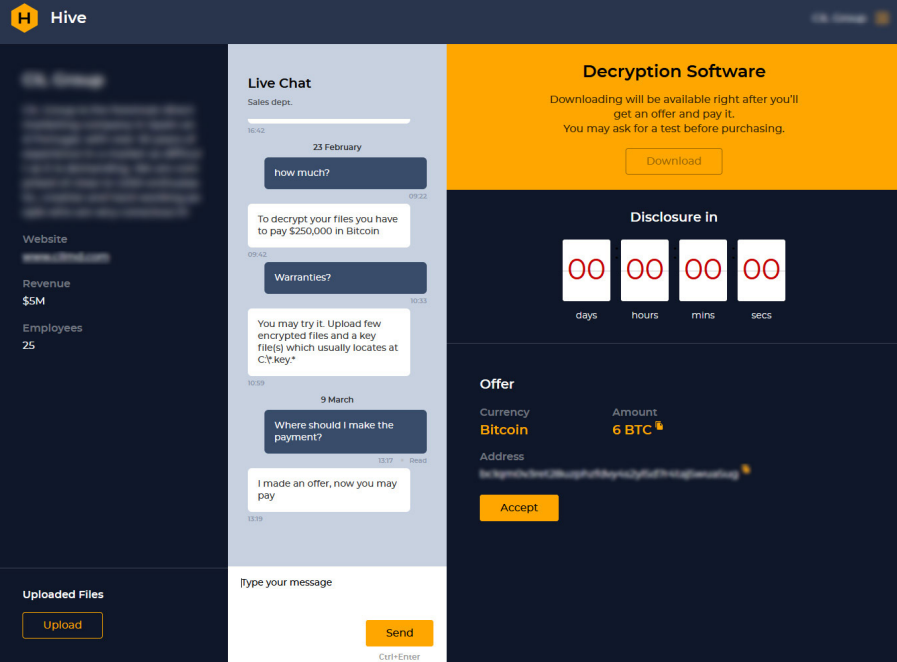Click the Hive brand name in header
This screenshot has height=662, width=897.
point(66,17)
